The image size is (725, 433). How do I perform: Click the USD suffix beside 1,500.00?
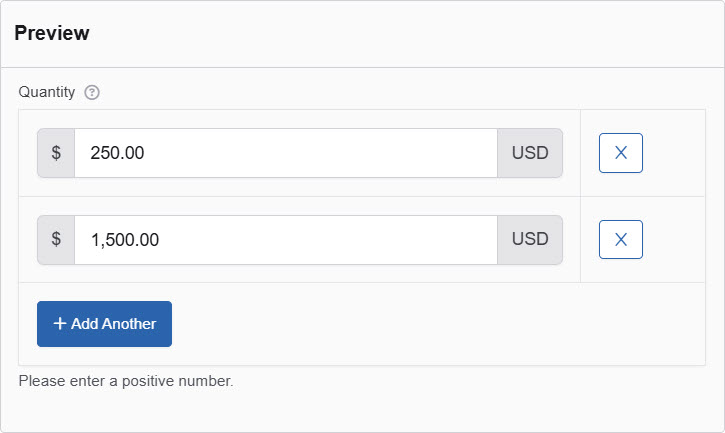(530, 240)
